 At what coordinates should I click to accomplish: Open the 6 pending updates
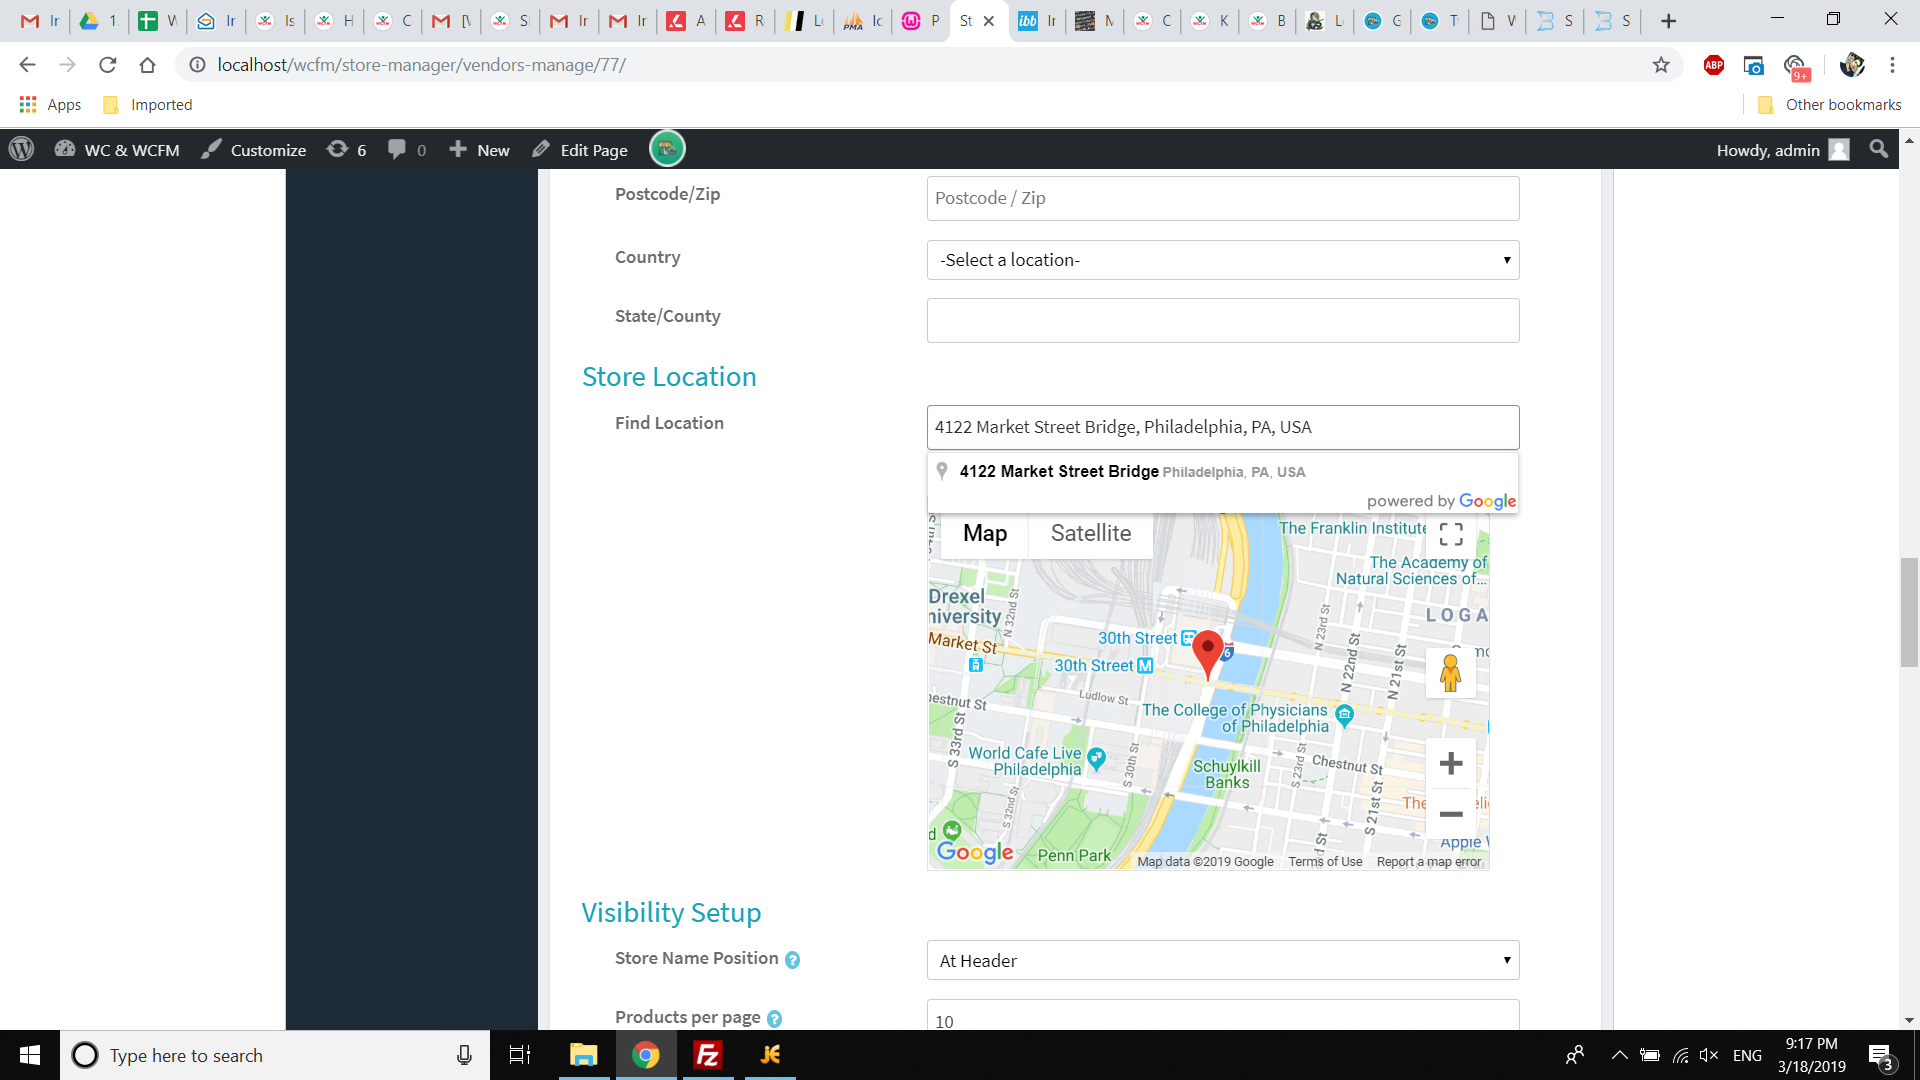[x=347, y=150]
